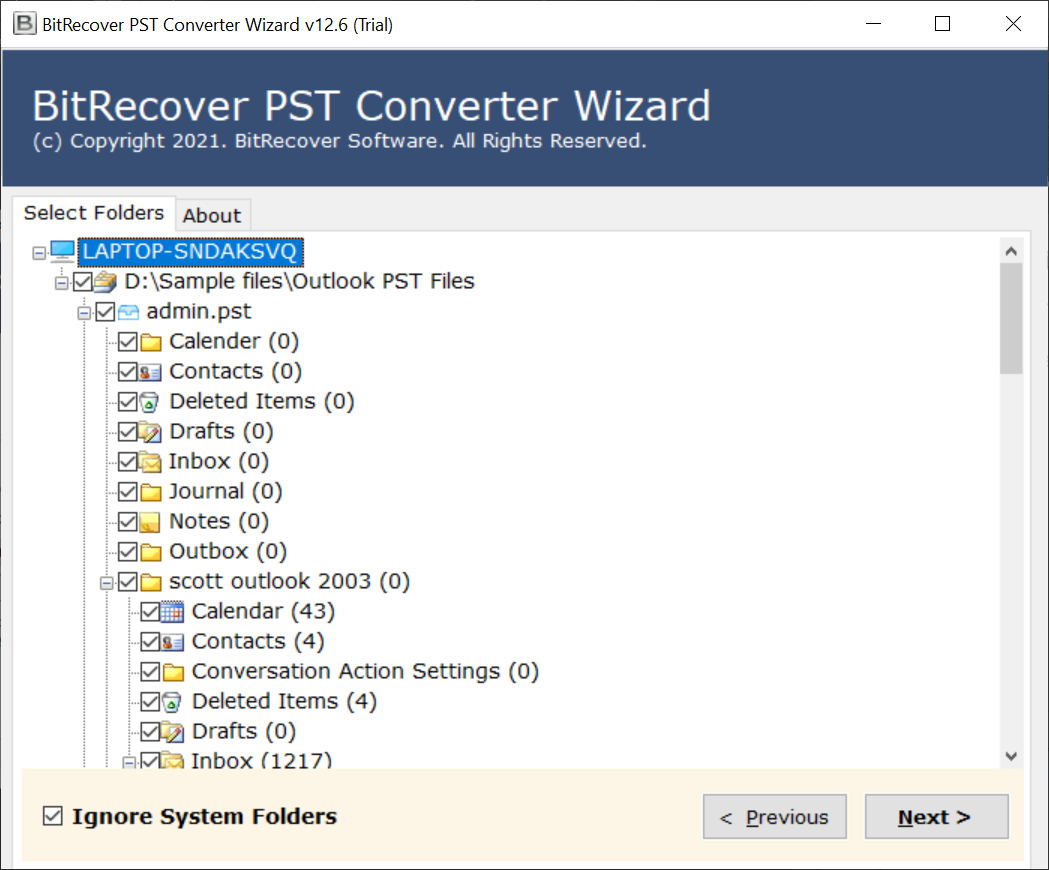
Task: Click the folder icon for D:\Sample files path
Action: tap(105, 282)
